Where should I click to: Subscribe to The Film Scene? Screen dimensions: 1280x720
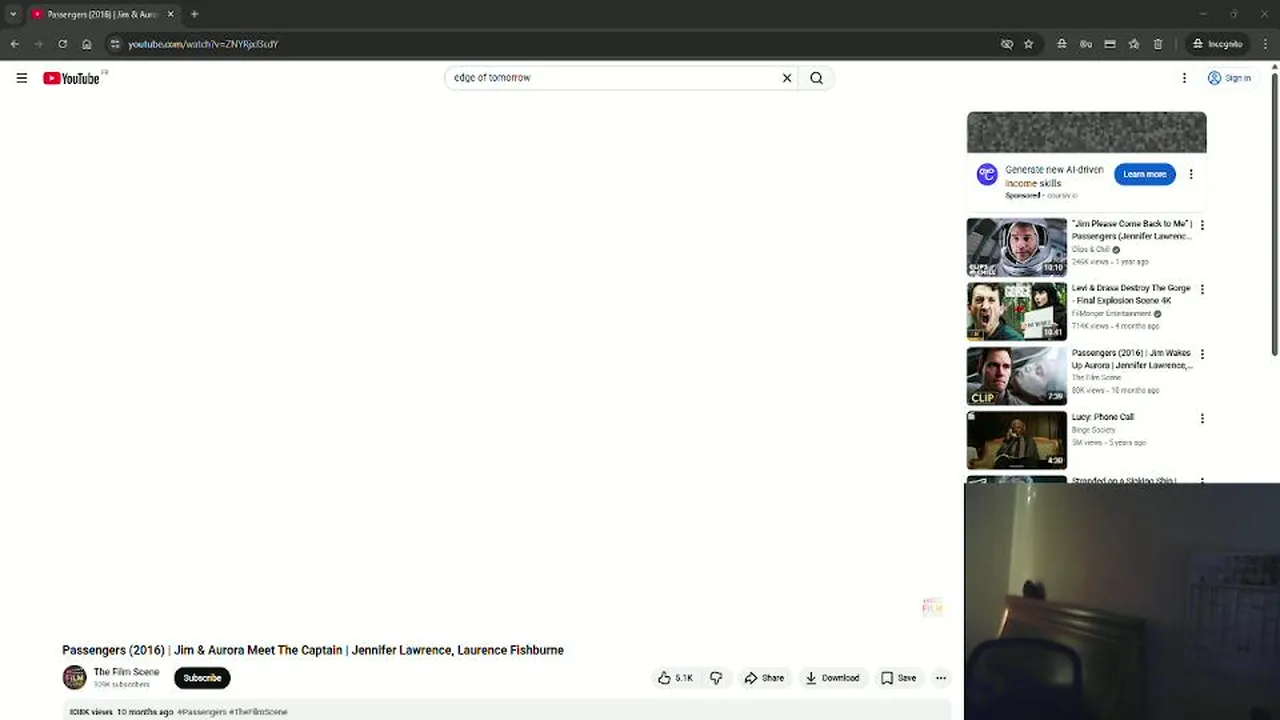202,678
